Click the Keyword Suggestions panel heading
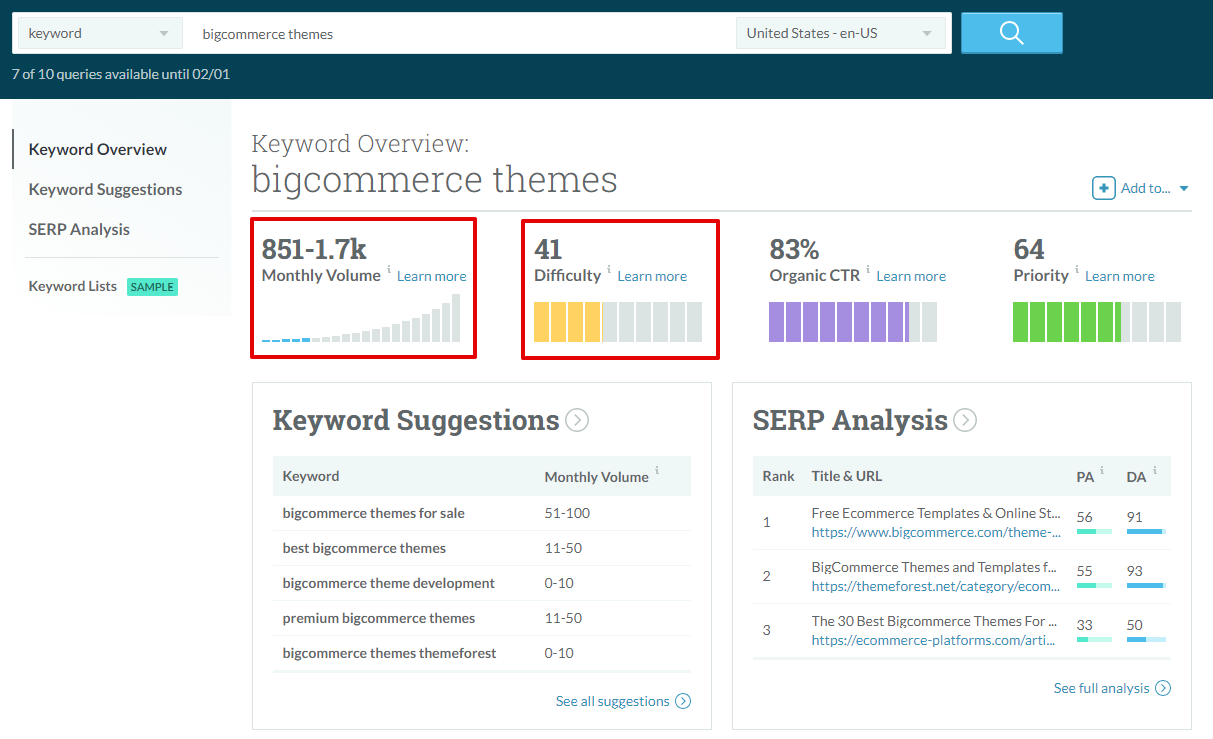 click(x=416, y=420)
